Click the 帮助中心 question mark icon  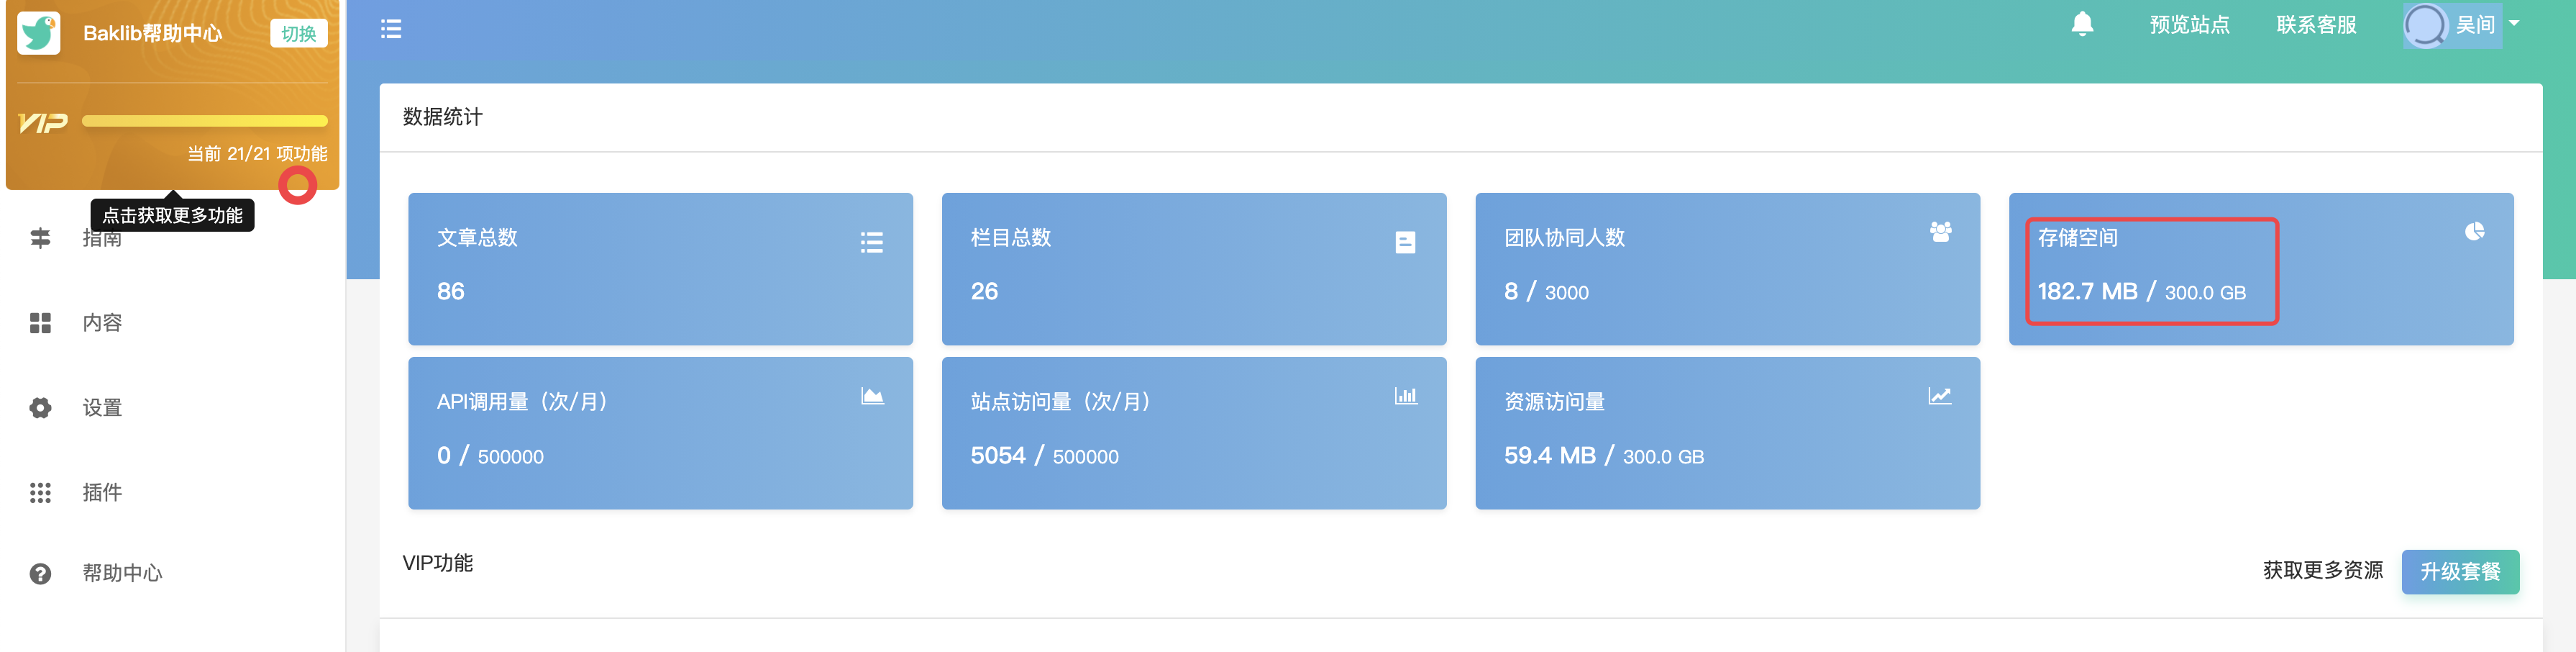click(40, 574)
